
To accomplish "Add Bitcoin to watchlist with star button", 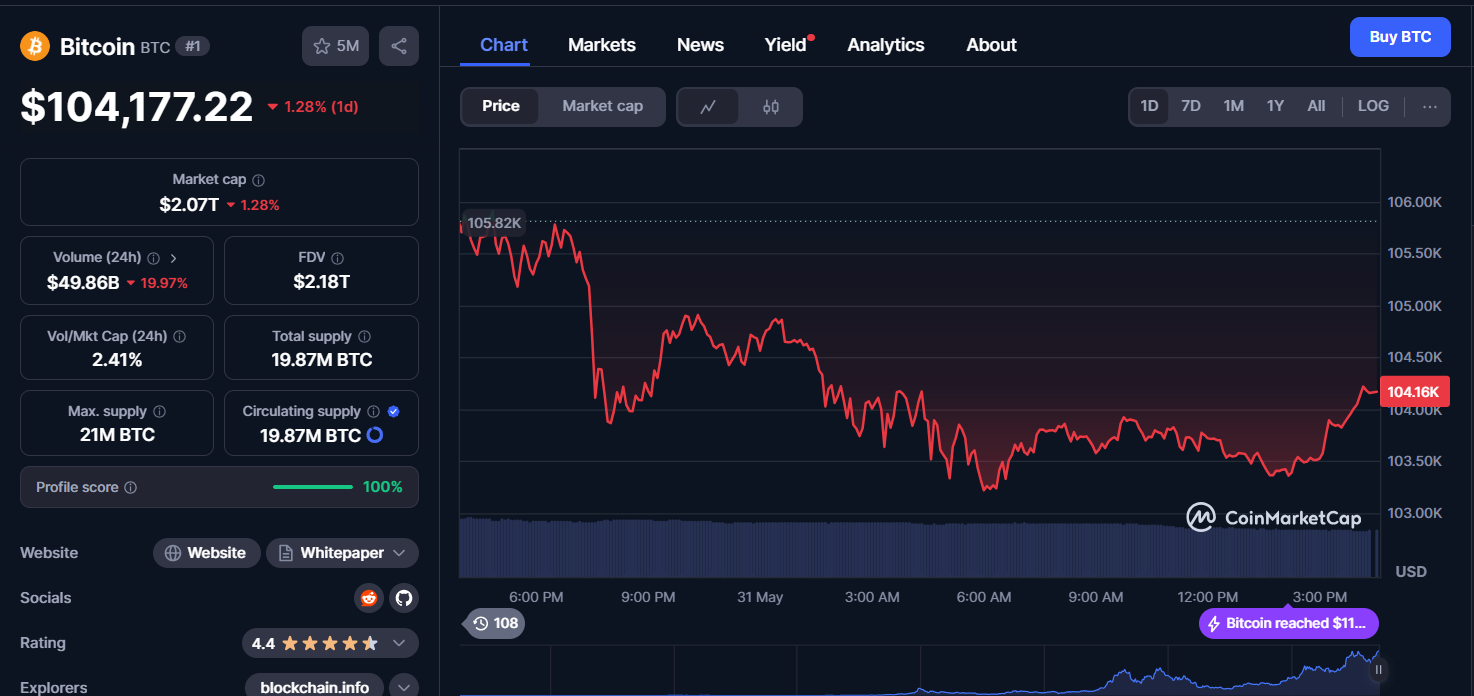I will (336, 46).
